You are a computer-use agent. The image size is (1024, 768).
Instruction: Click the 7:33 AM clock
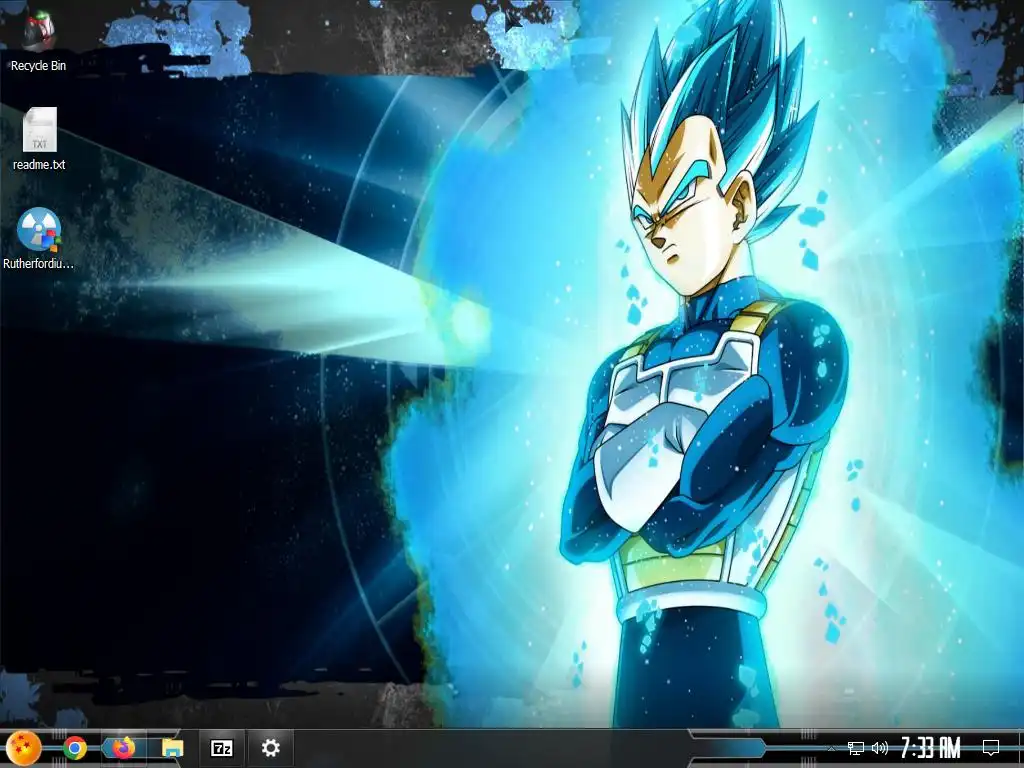click(931, 748)
